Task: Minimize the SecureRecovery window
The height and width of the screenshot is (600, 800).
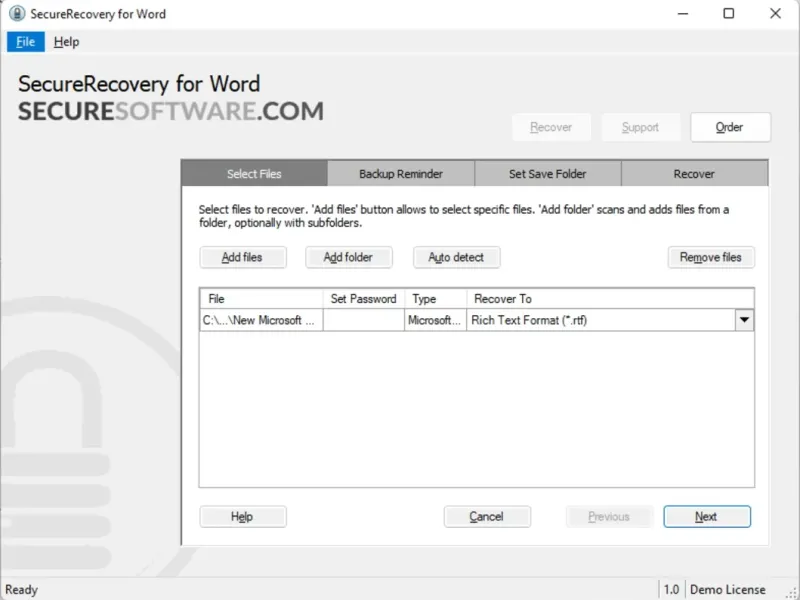Action: (683, 14)
